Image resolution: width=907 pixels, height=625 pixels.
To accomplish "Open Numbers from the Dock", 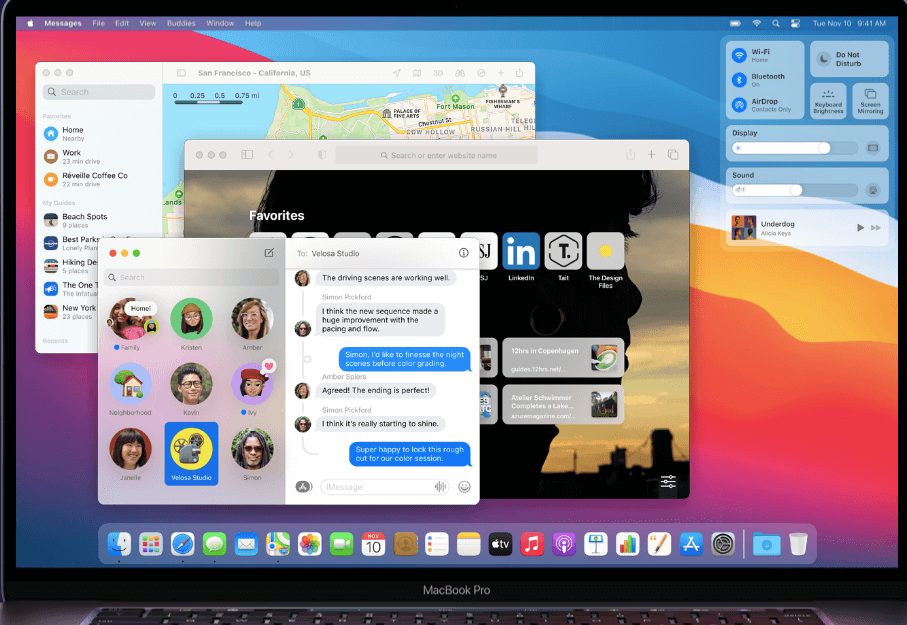I will pyautogui.click(x=628, y=544).
